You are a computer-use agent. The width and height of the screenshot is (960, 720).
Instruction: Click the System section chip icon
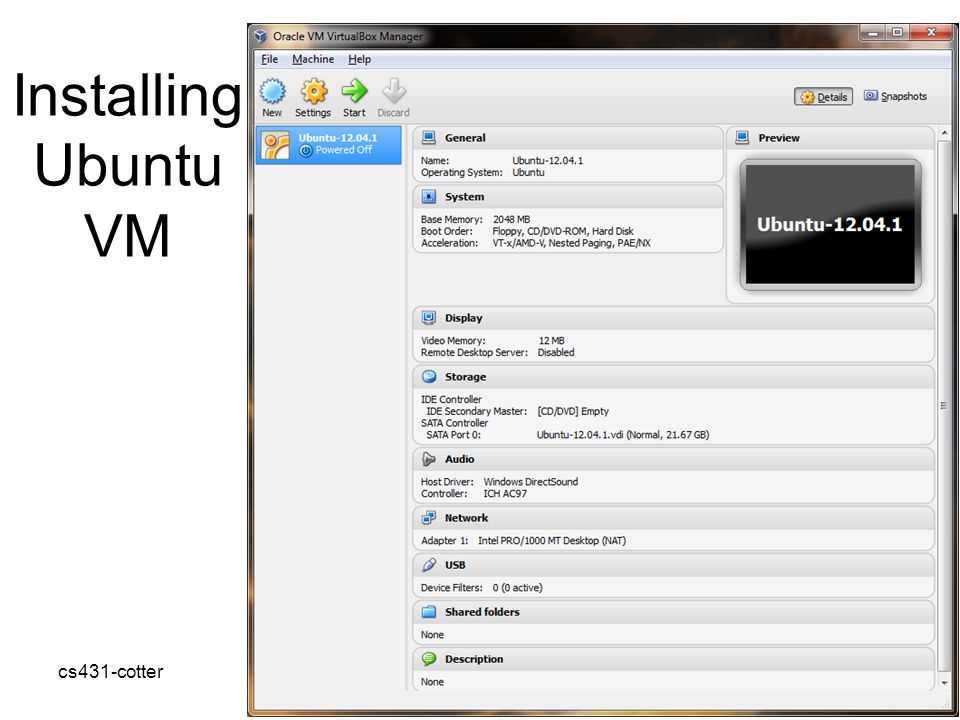[x=429, y=197]
